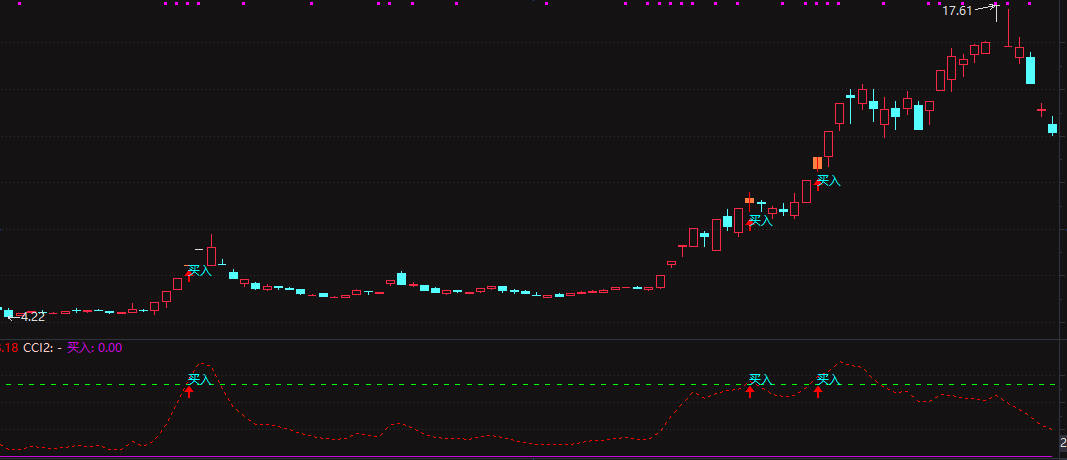The image size is (1067, 460).
Task: Click rightmost 买入 label in CCI panel
Action: point(829,379)
